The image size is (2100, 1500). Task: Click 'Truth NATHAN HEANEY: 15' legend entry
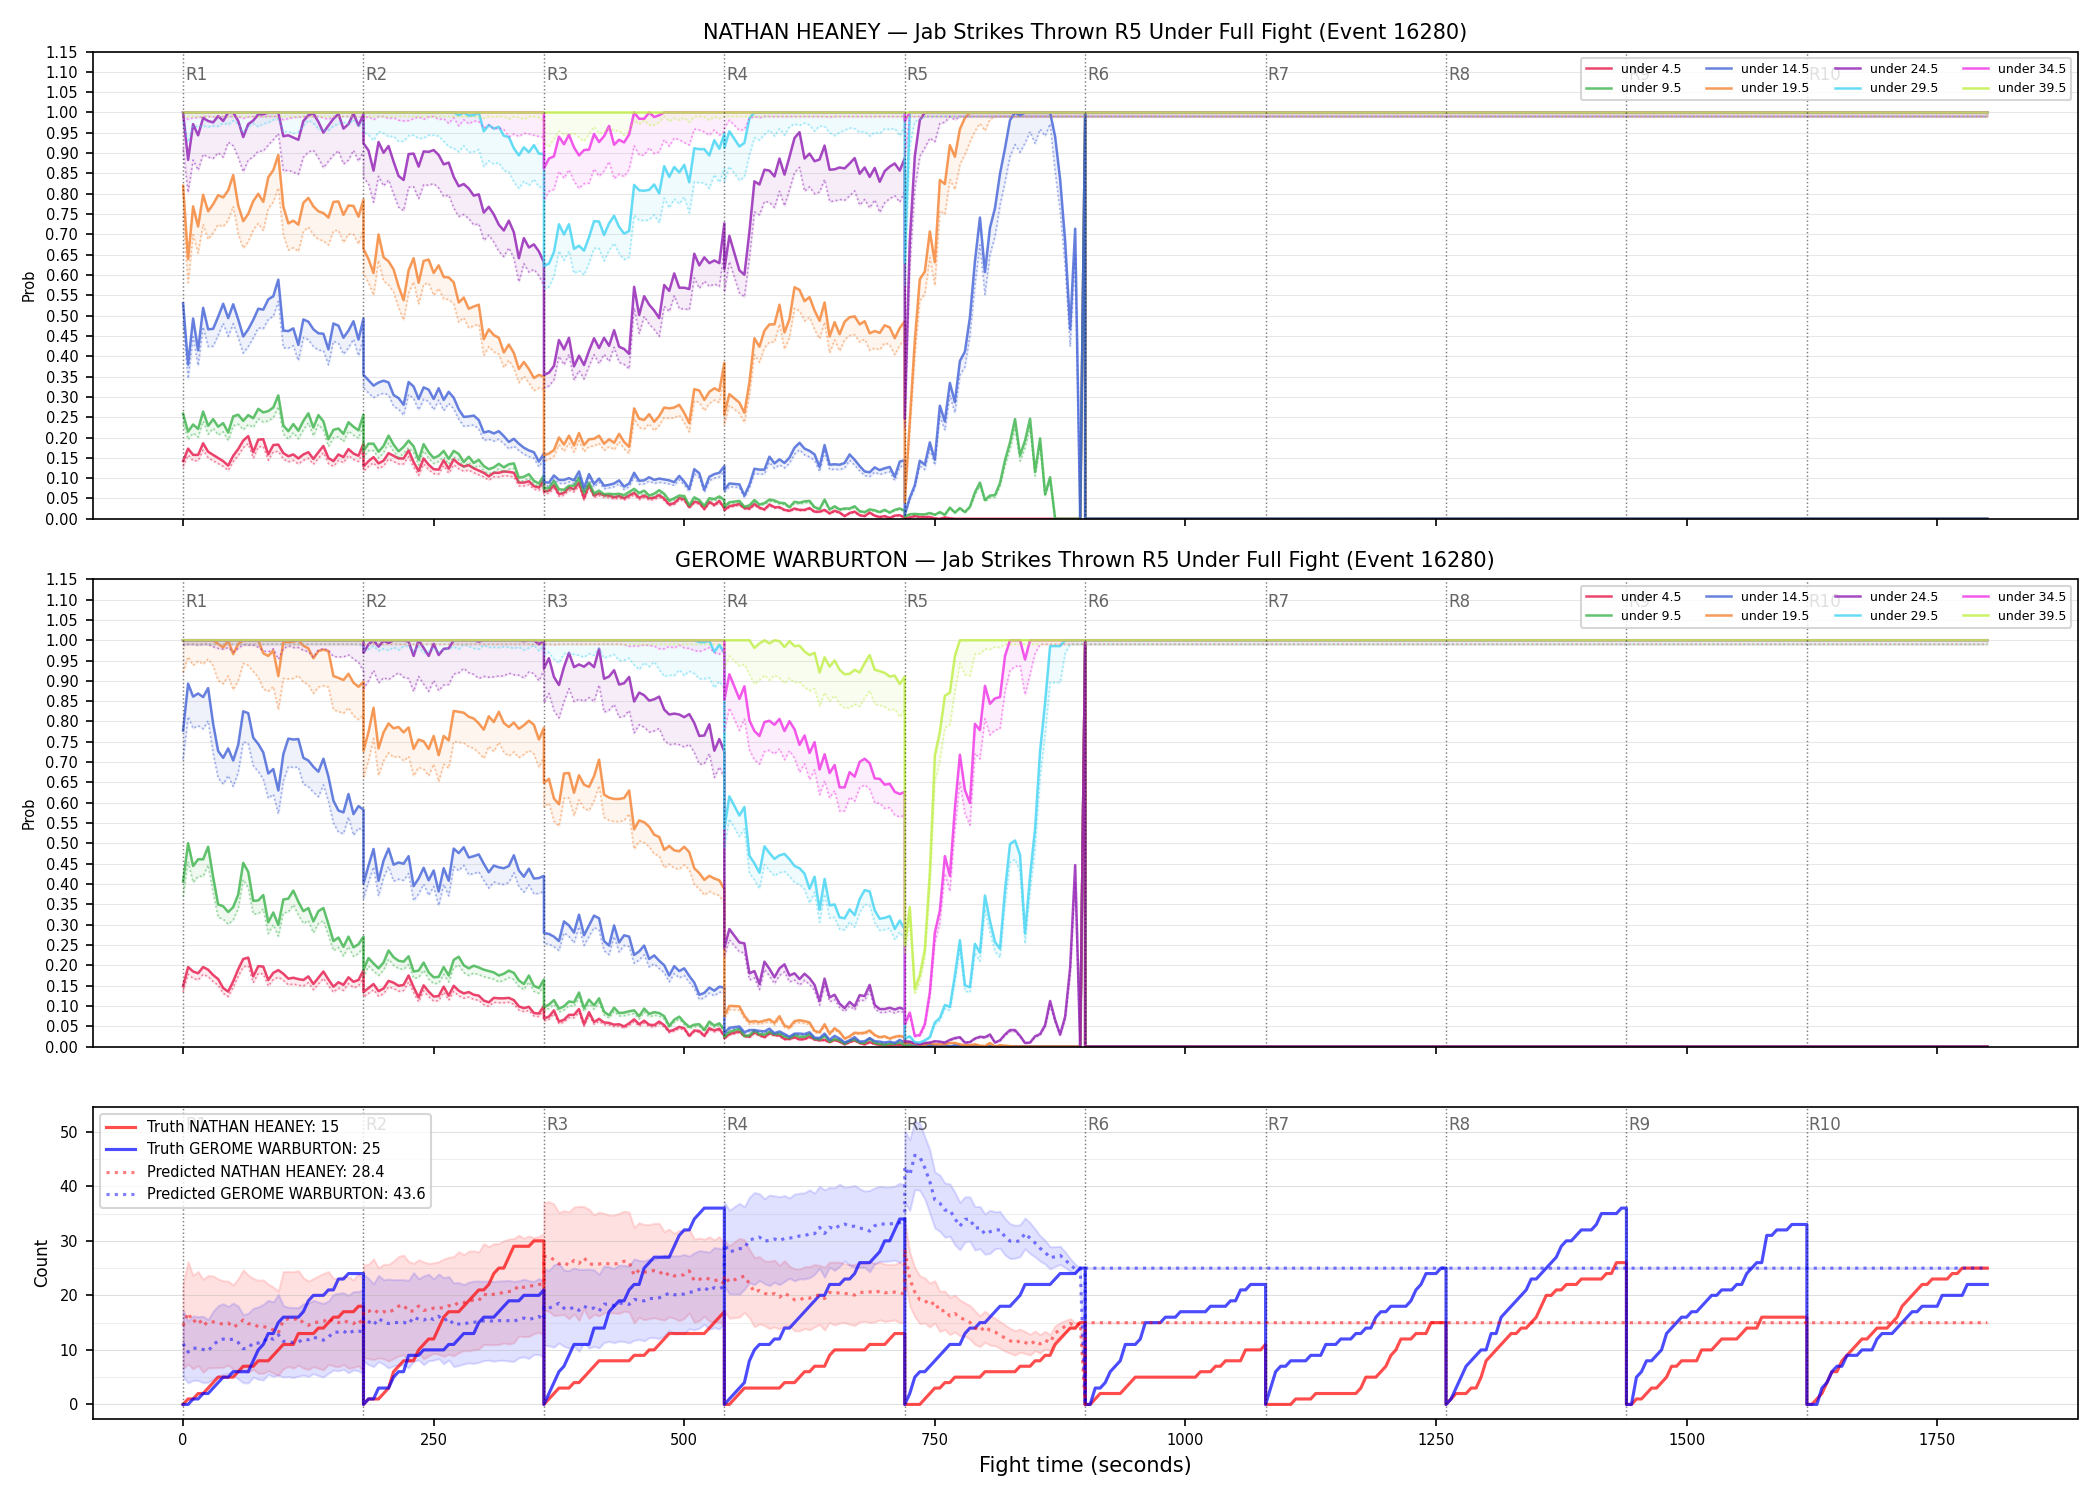[x=222, y=1127]
